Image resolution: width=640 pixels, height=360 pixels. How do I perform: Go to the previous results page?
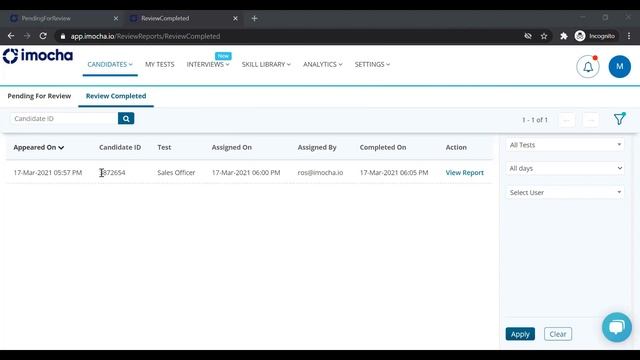[567, 120]
